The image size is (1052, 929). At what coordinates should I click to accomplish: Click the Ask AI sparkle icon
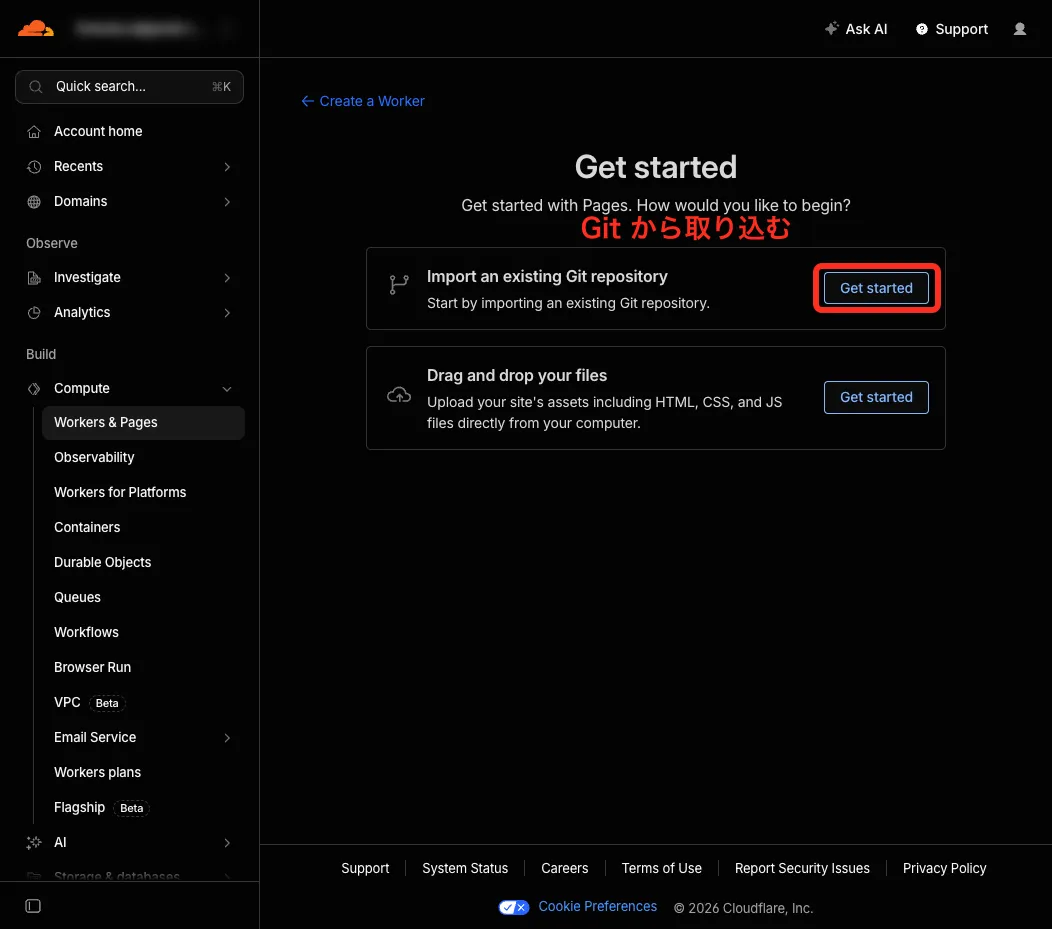point(831,28)
